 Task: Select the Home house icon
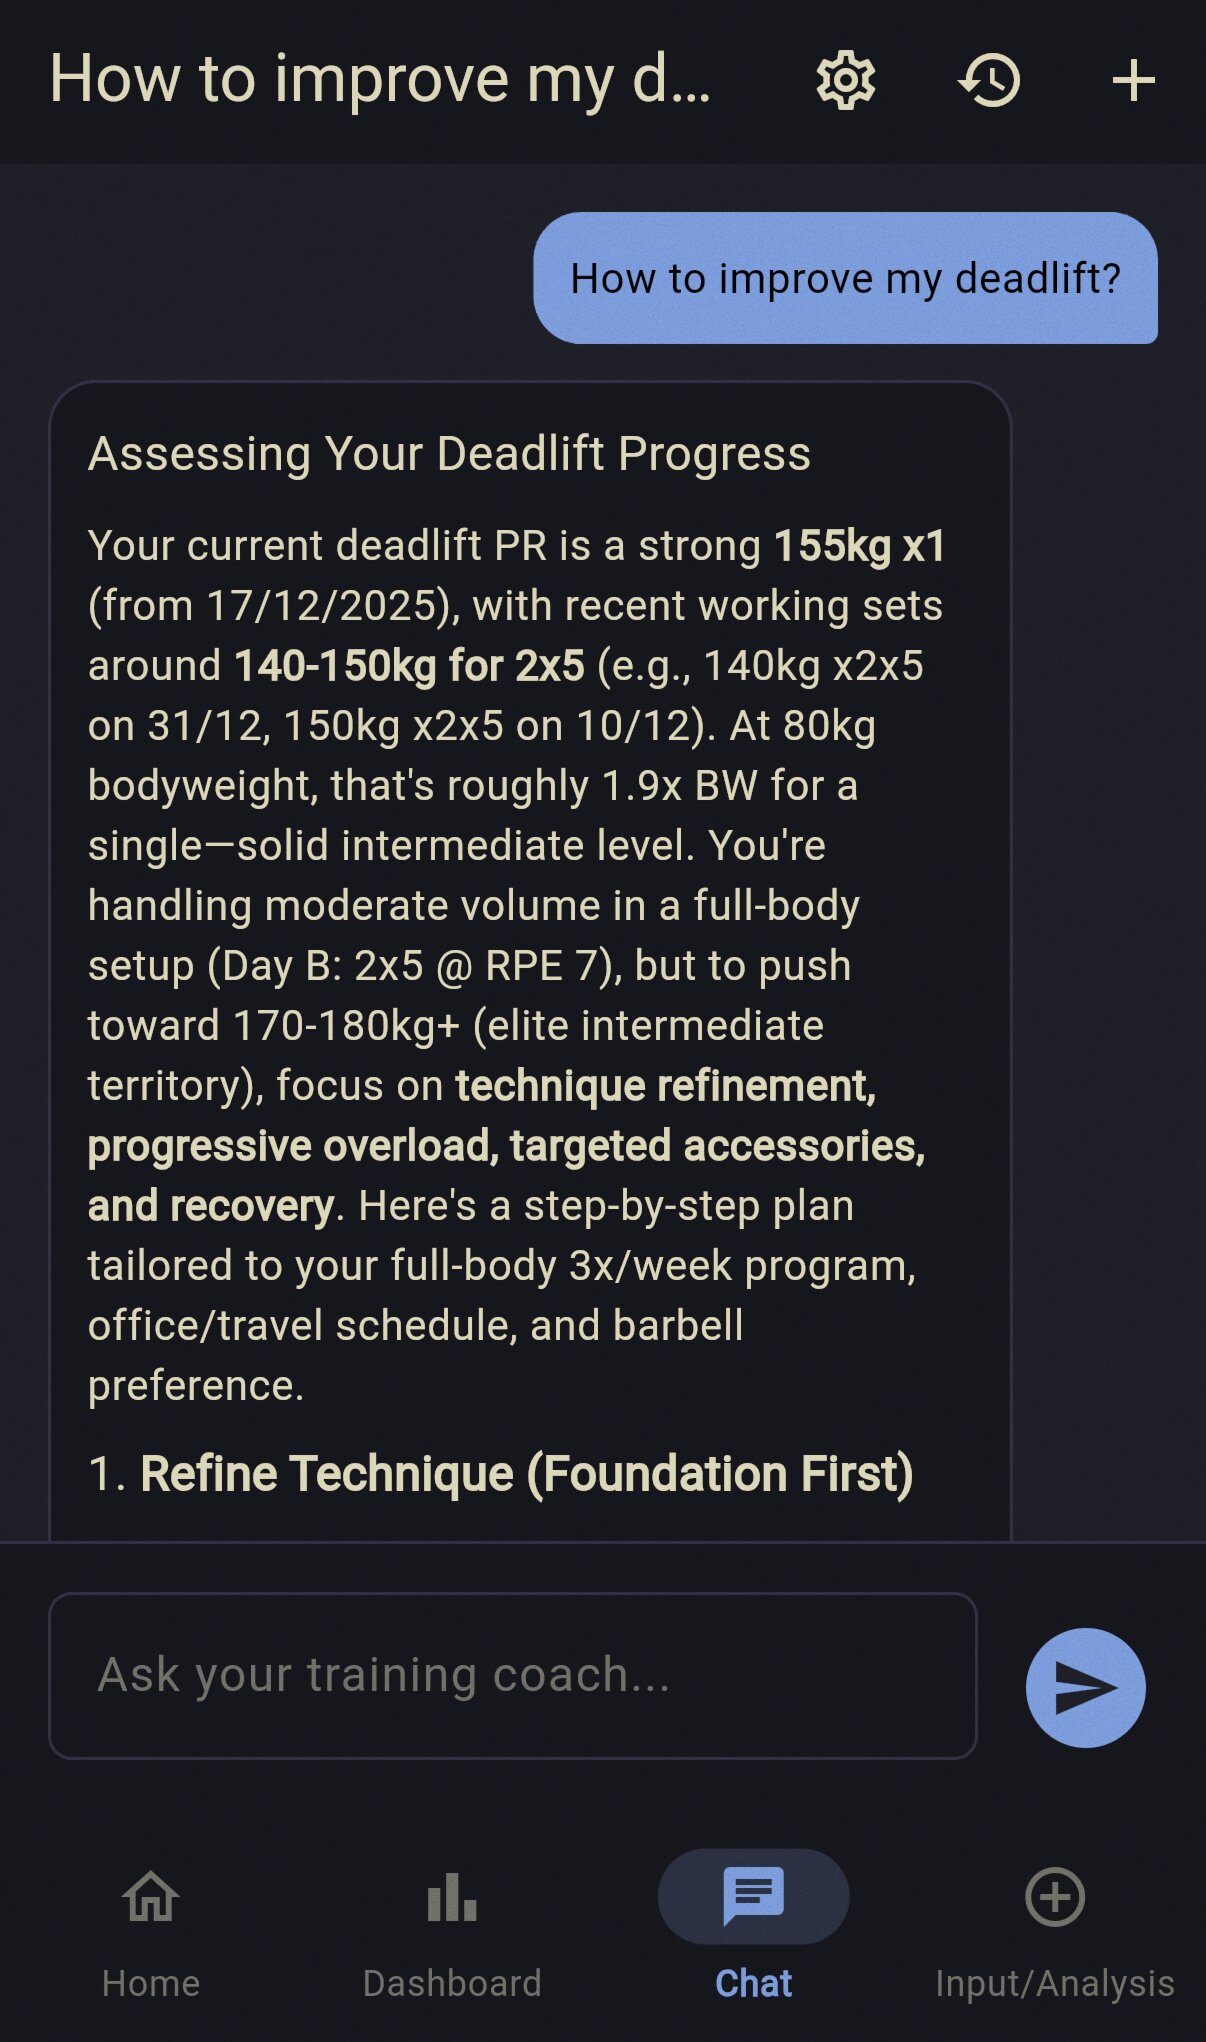point(151,1897)
